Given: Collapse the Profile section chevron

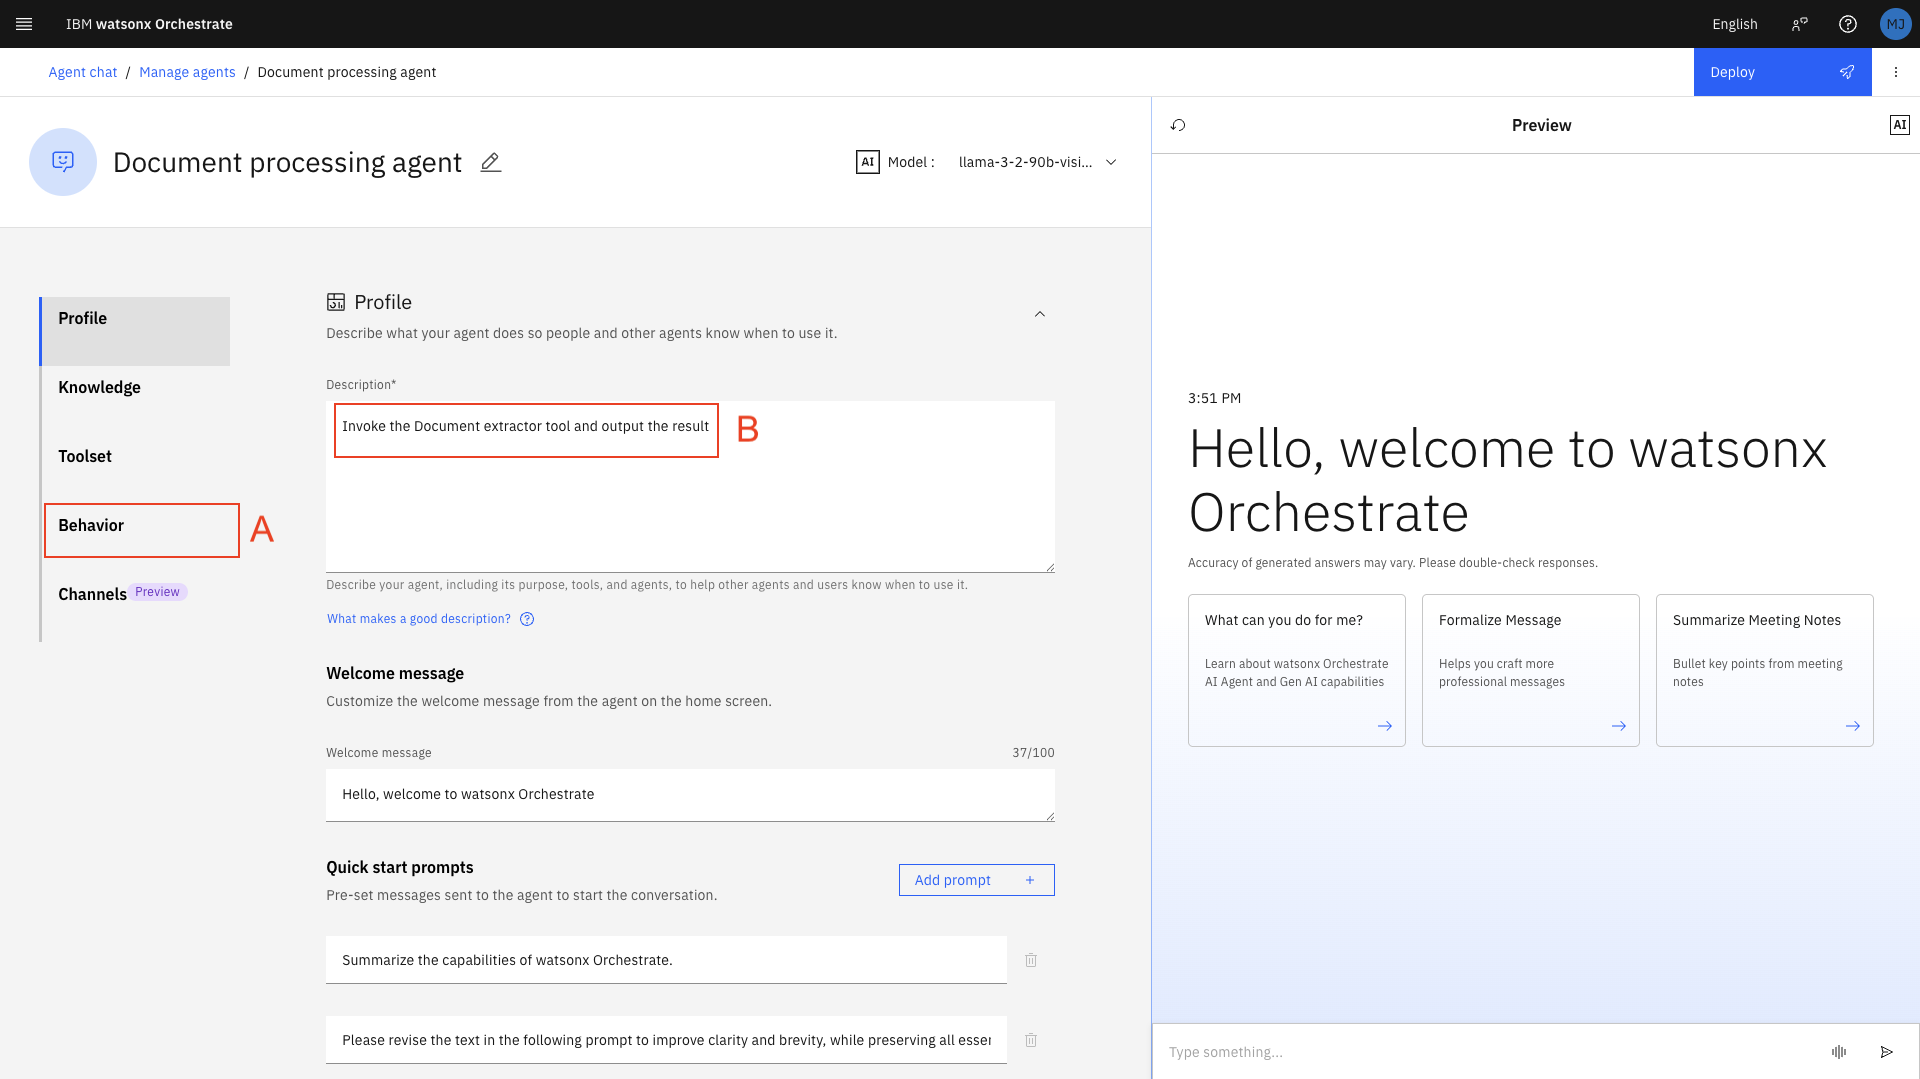Looking at the screenshot, I should (1039, 314).
